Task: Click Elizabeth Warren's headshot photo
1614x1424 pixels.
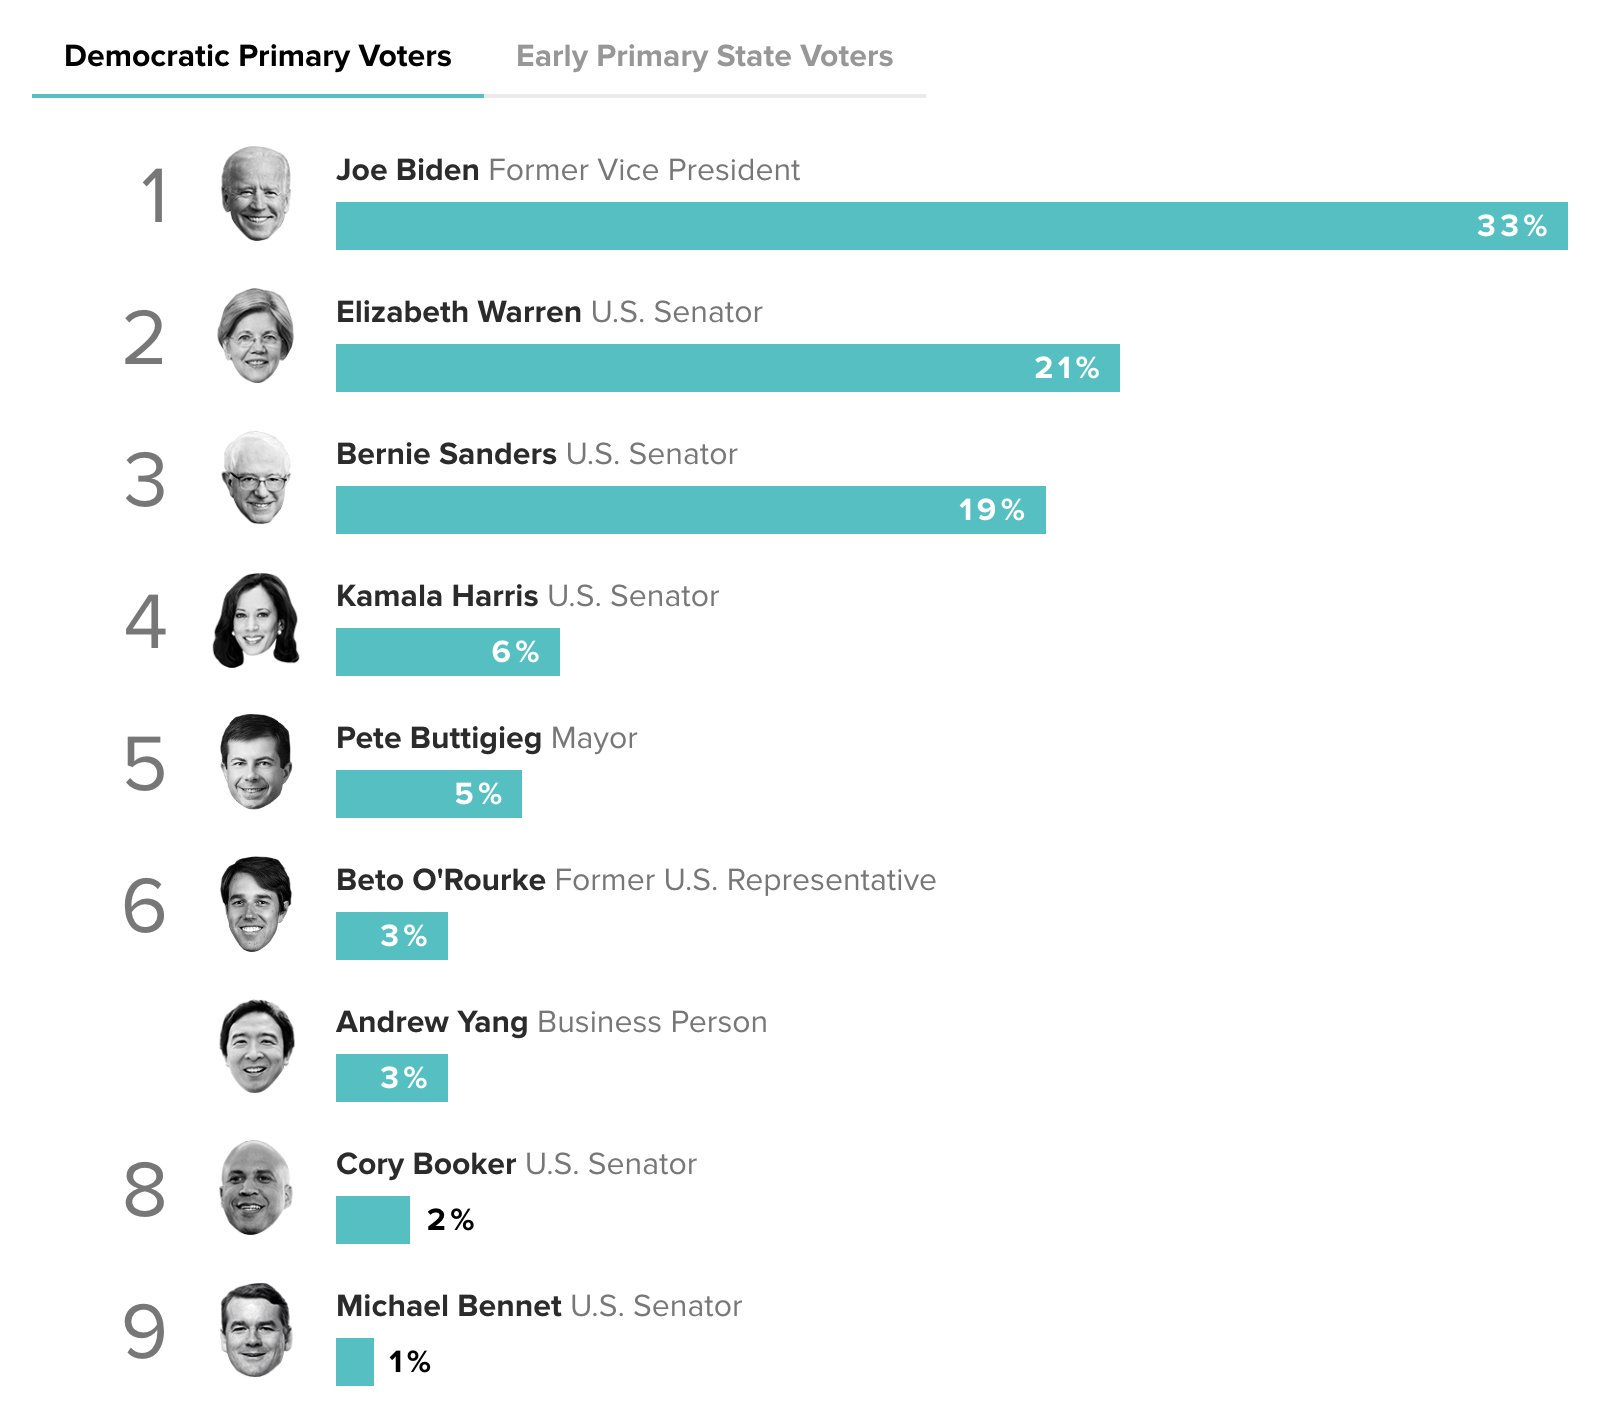Action: [x=256, y=336]
